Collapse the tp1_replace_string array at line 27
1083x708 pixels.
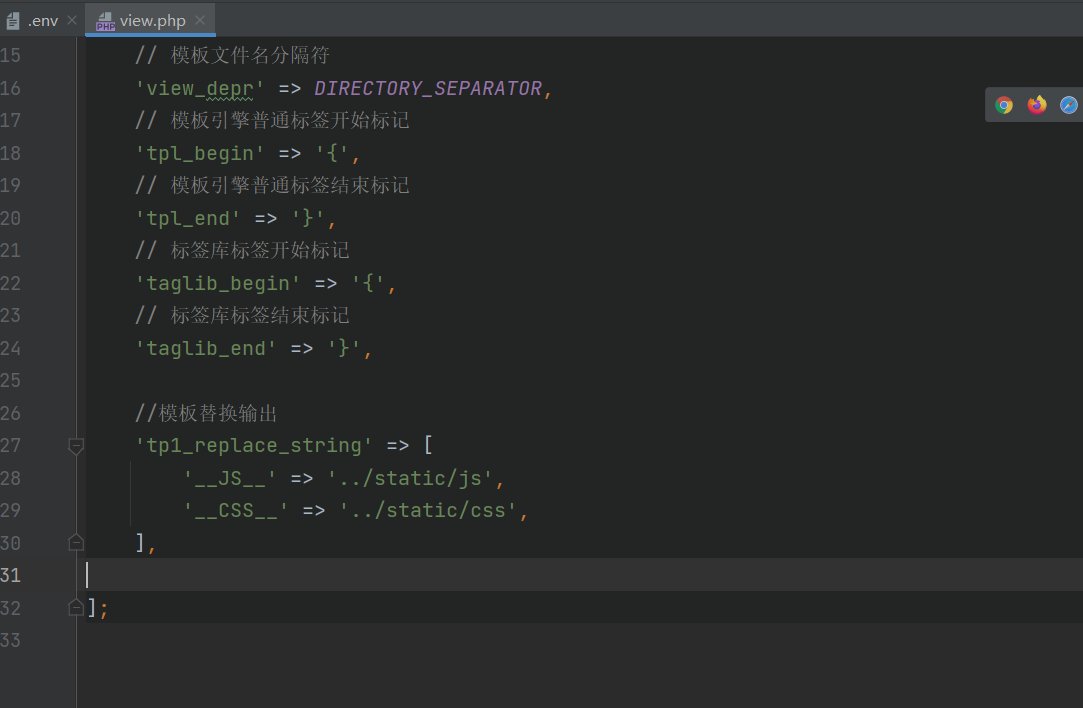(x=76, y=446)
